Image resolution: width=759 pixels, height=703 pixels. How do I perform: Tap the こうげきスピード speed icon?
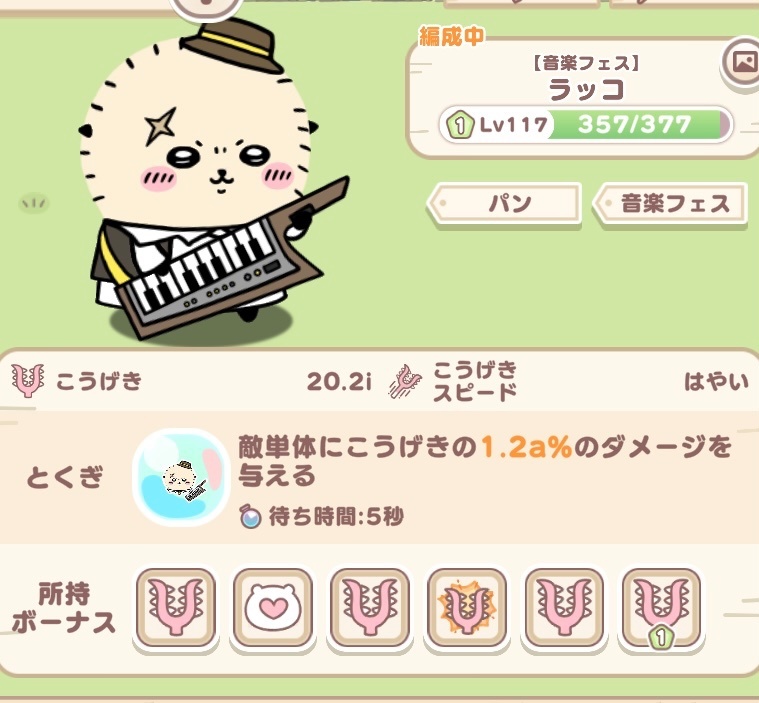406,381
